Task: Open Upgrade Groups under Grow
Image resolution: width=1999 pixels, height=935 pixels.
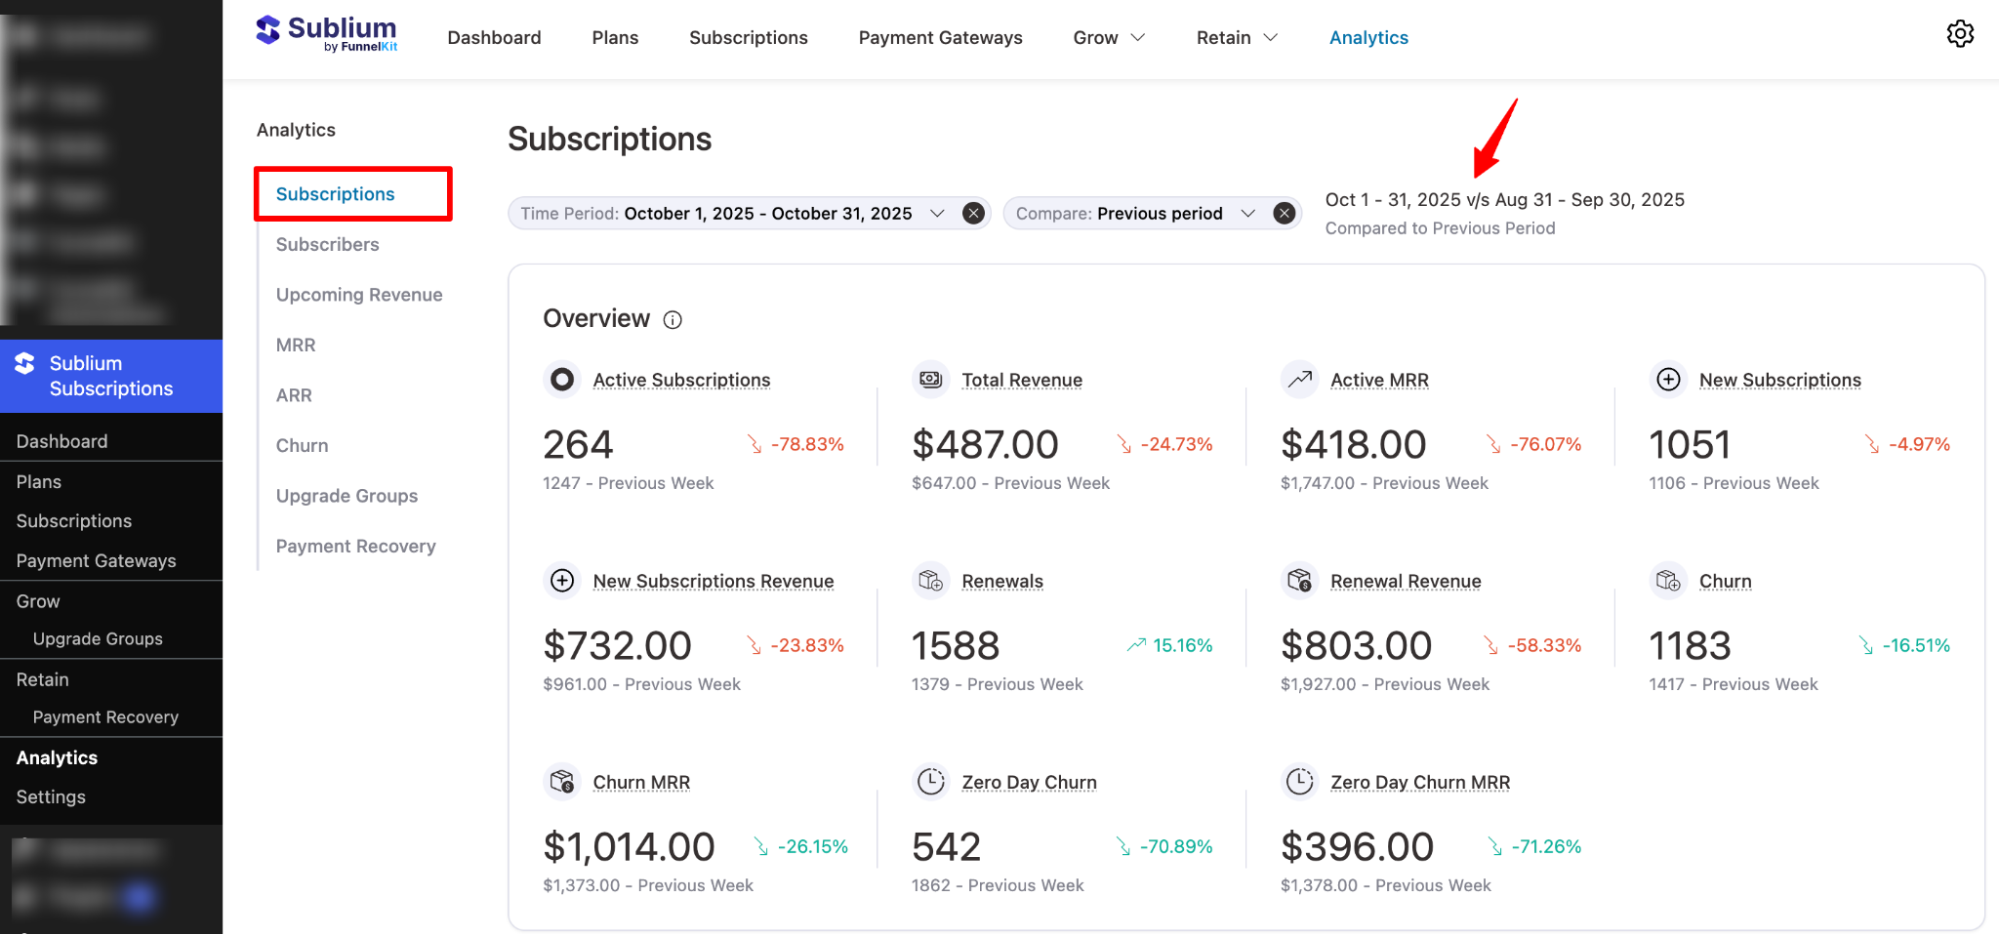Action: click(98, 638)
